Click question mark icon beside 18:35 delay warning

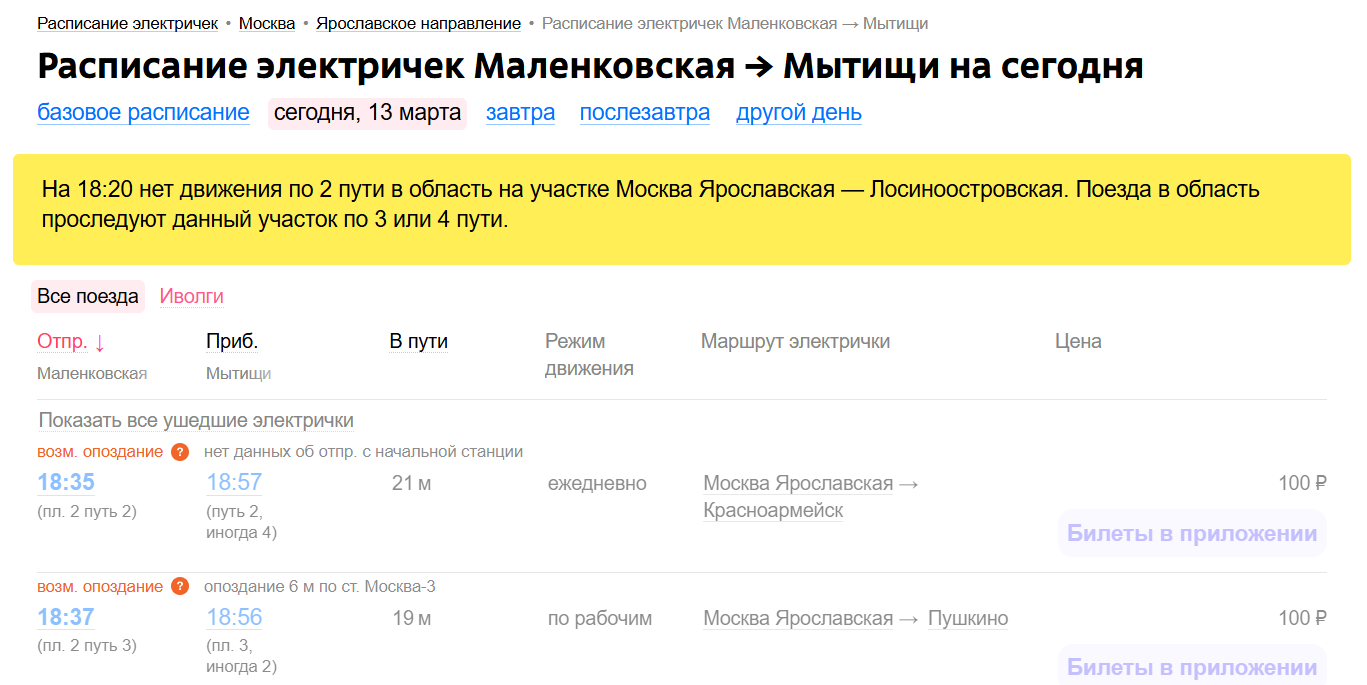pyautogui.click(x=180, y=452)
